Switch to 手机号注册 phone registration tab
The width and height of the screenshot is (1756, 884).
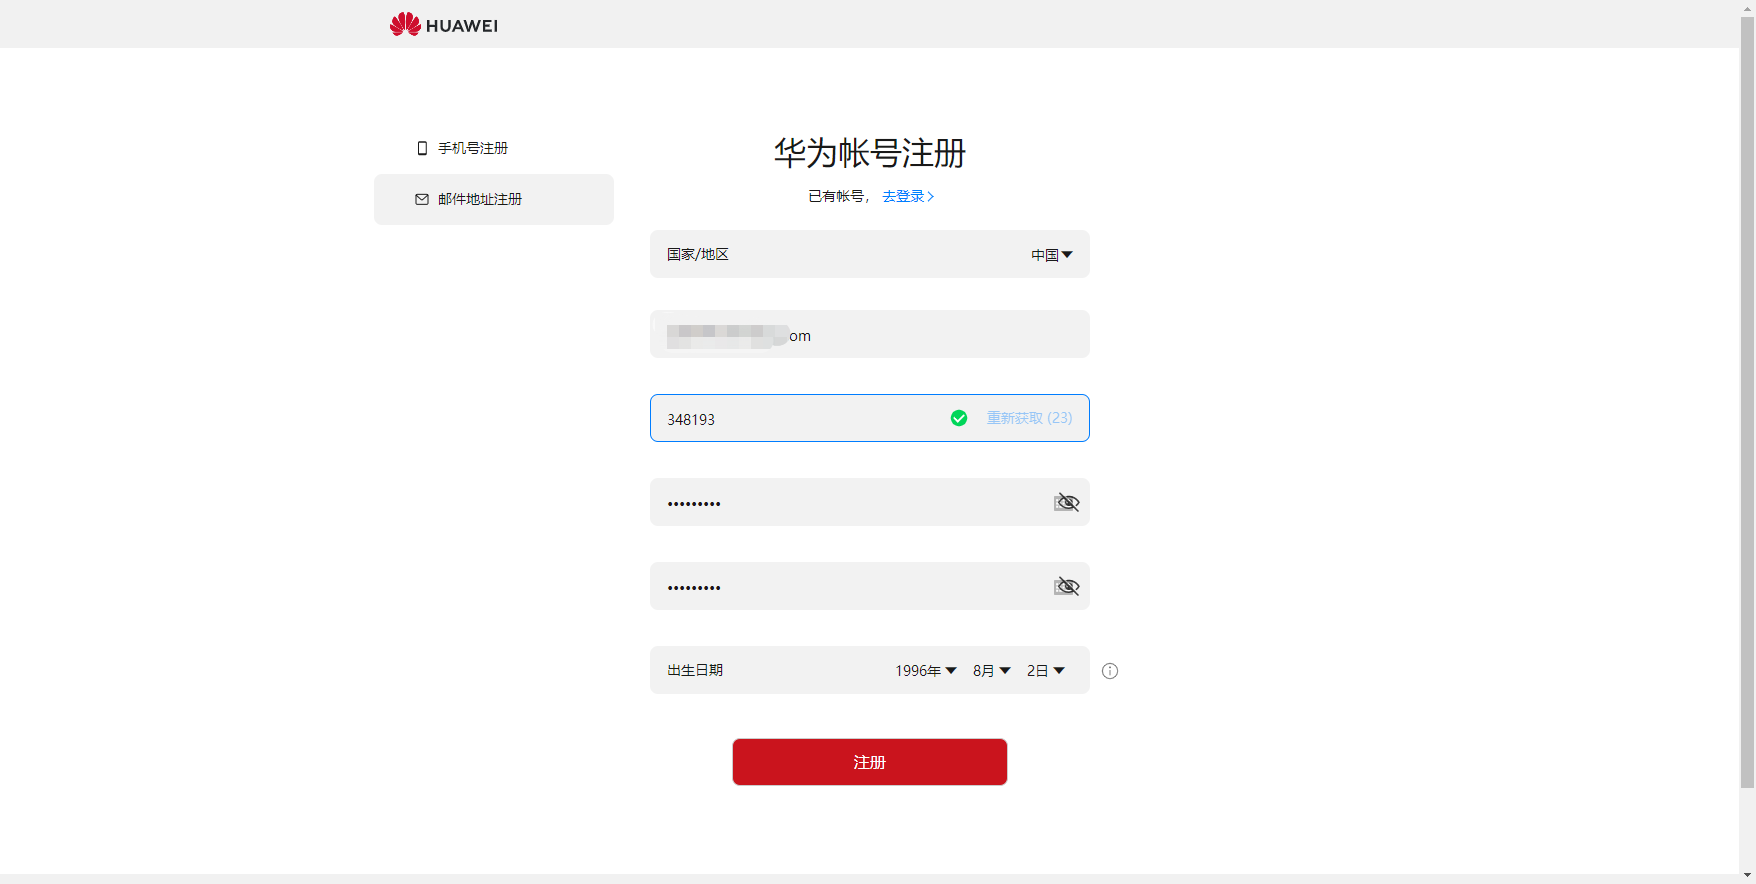pyautogui.click(x=494, y=148)
